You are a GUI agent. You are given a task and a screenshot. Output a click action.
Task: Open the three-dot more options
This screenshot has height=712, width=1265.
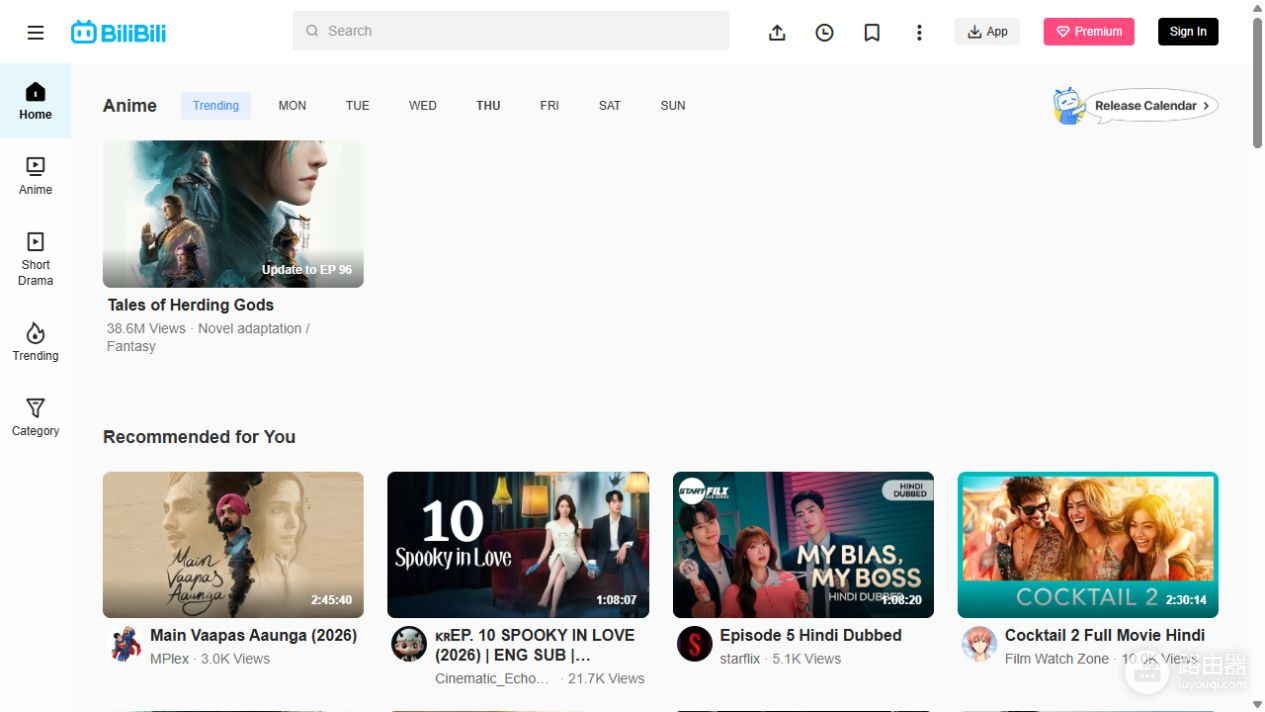coord(919,32)
